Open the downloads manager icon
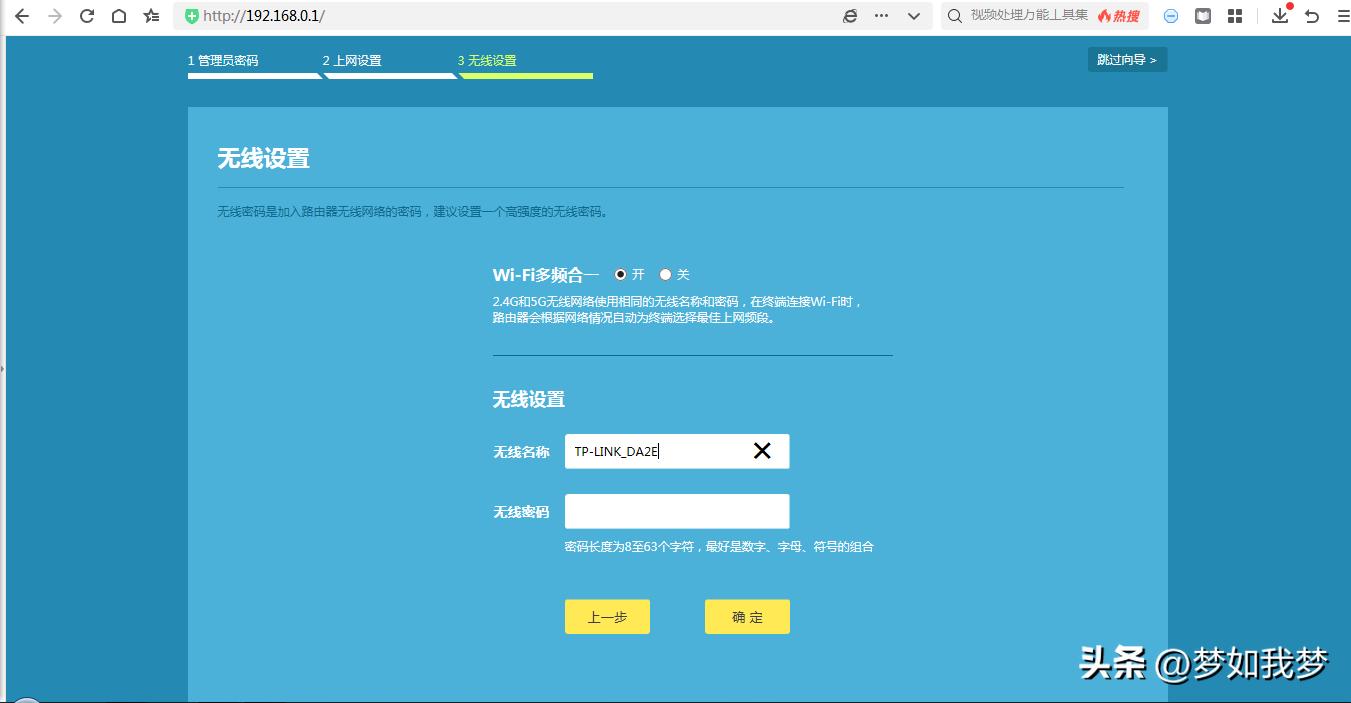 1280,16
